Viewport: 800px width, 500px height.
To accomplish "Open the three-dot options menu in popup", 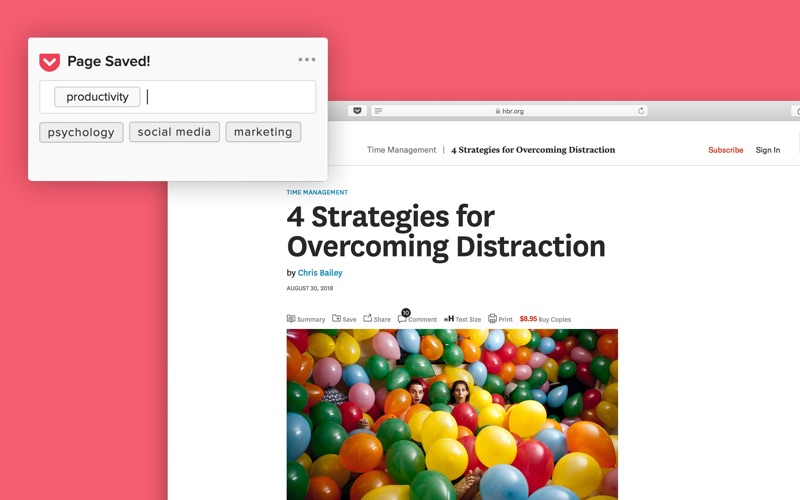I will 307,60.
